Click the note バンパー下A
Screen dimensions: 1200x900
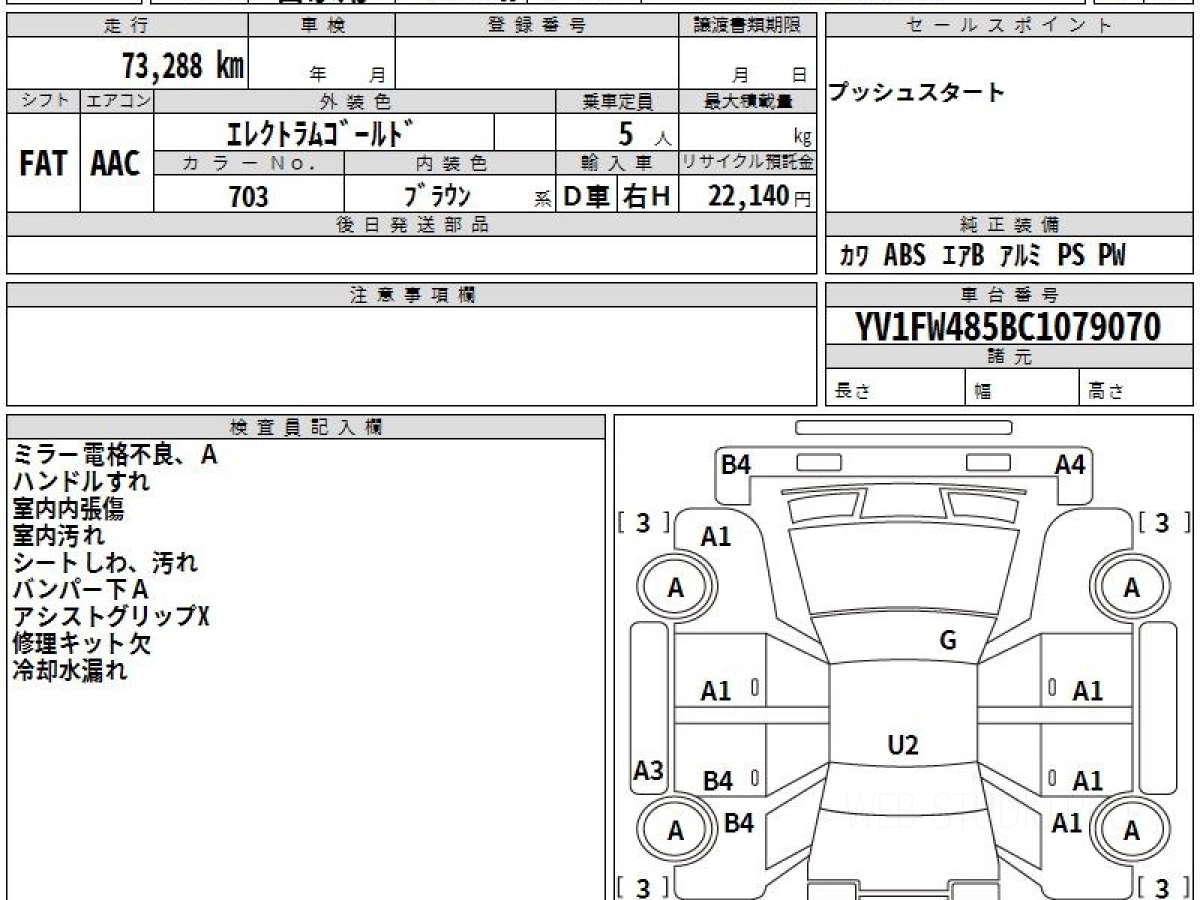click(x=81, y=590)
